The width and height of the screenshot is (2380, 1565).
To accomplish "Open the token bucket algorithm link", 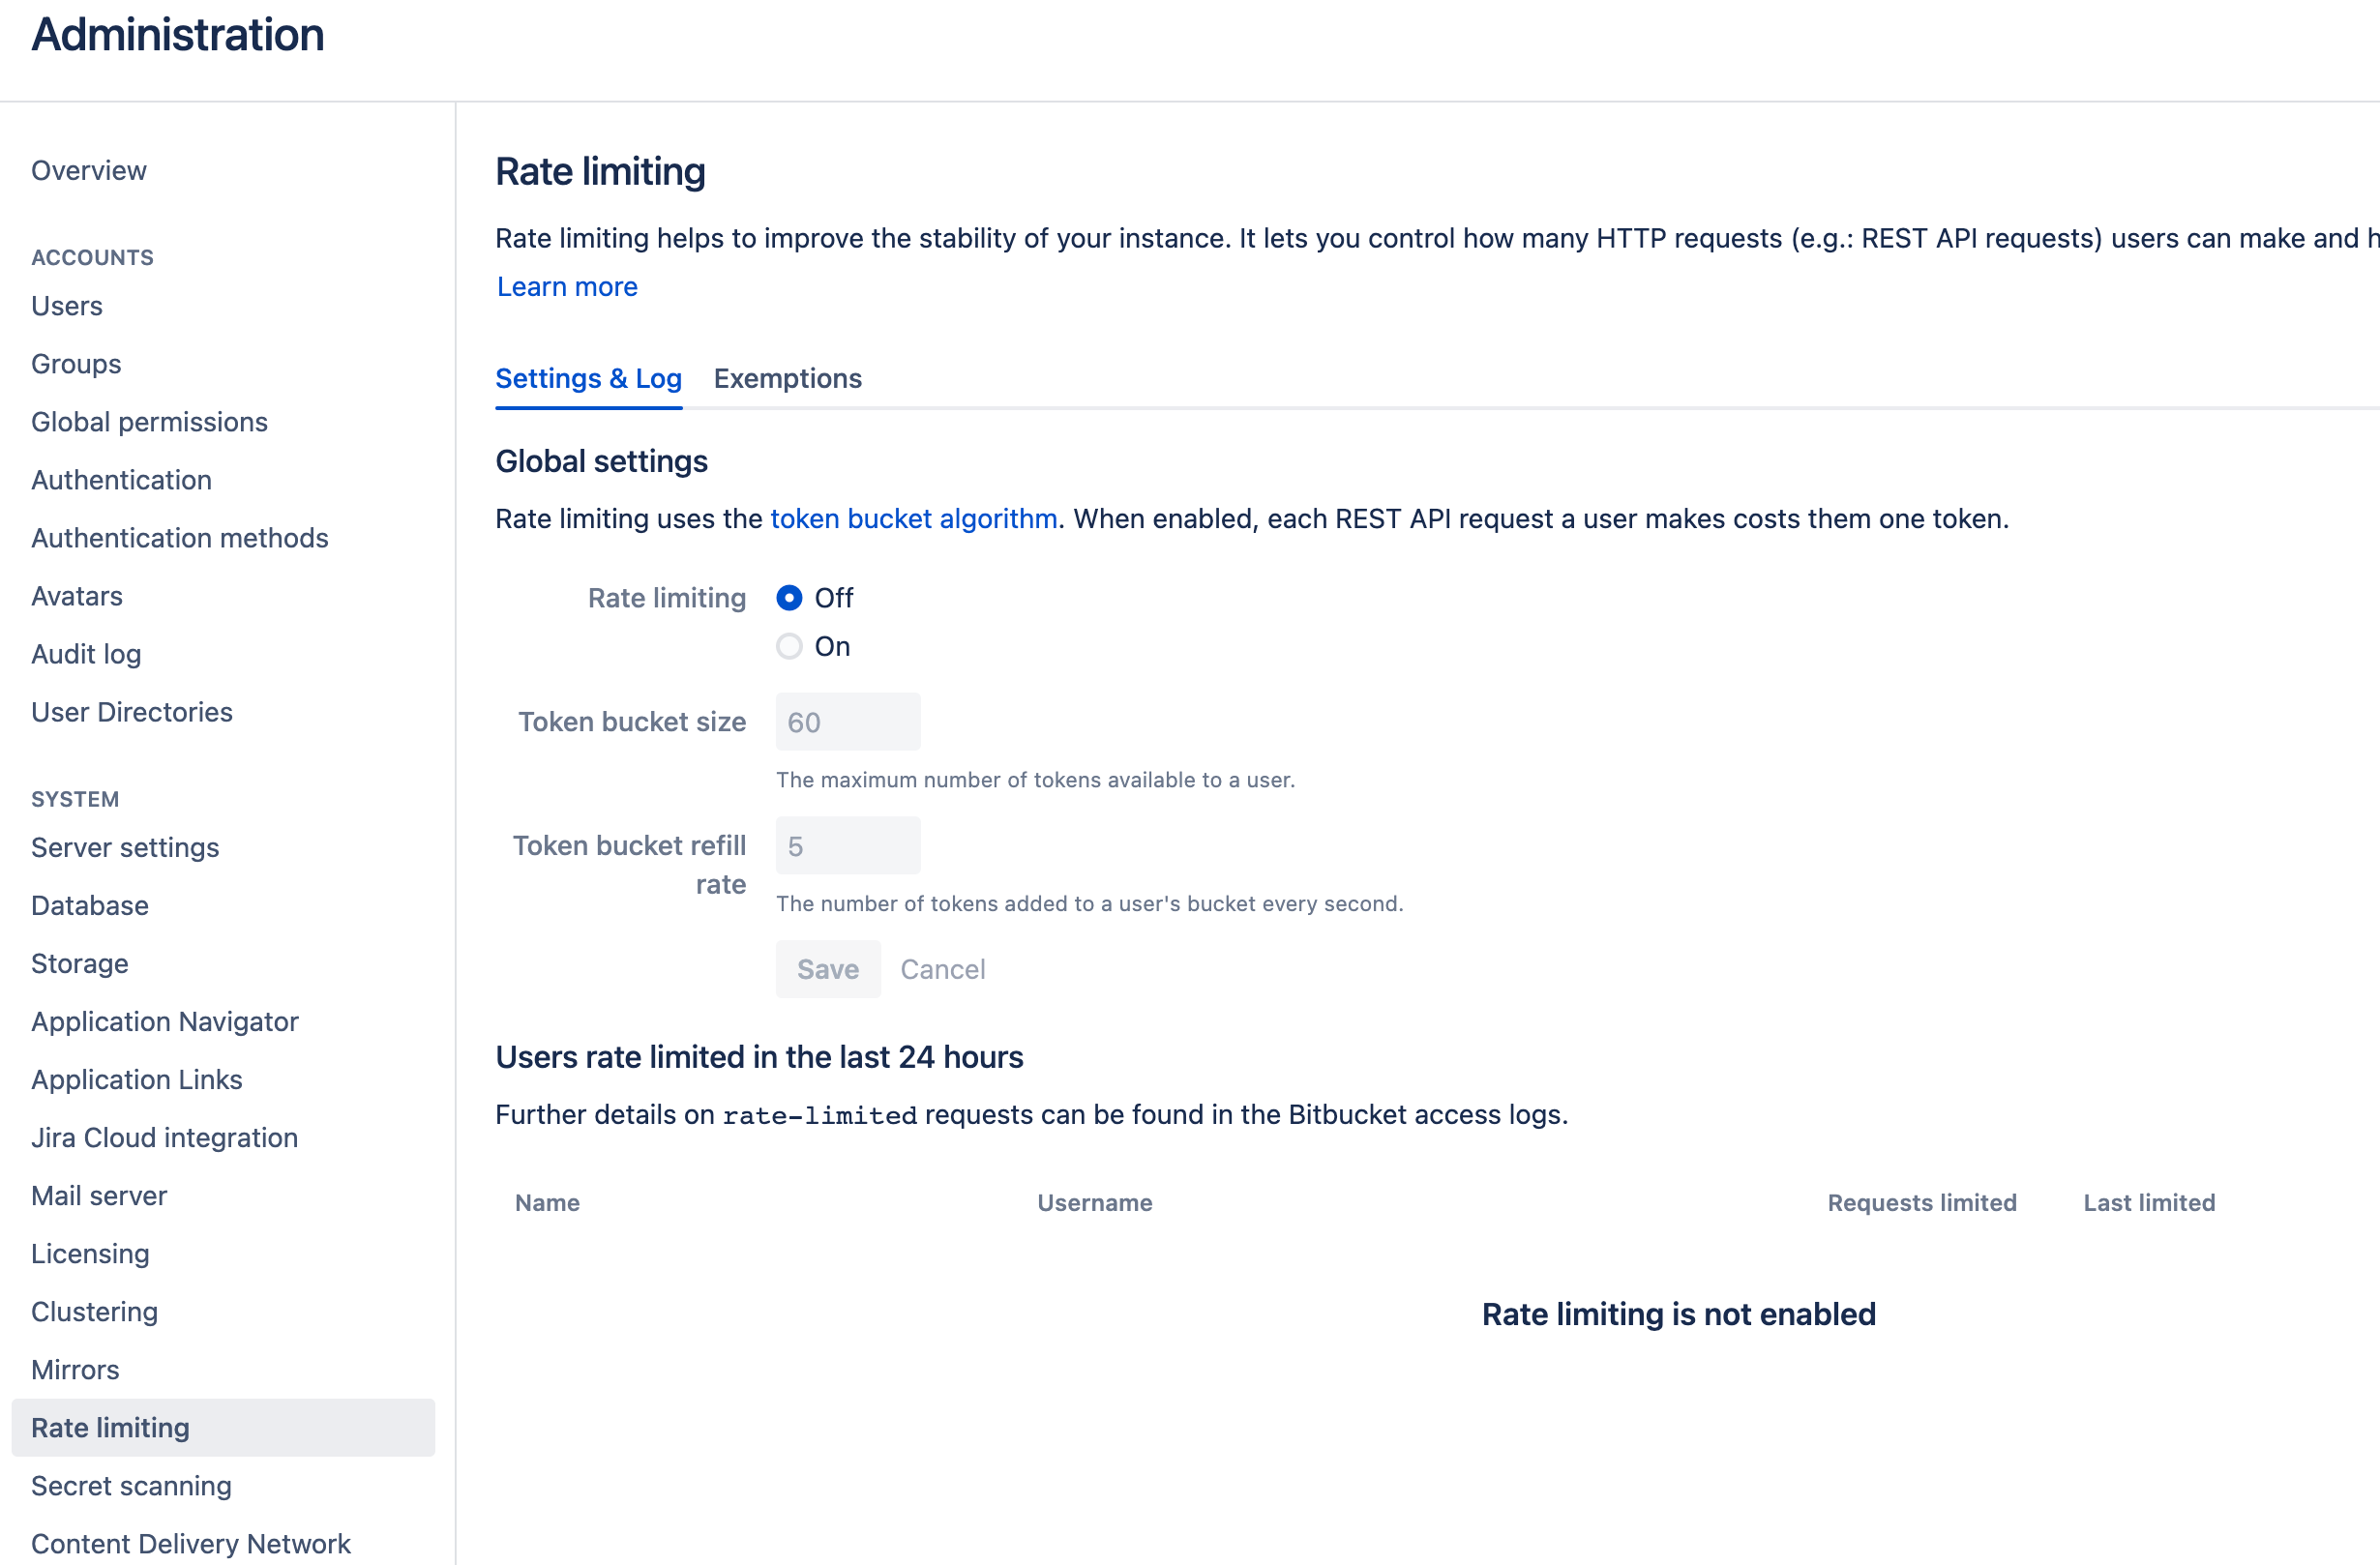I will (913, 519).
